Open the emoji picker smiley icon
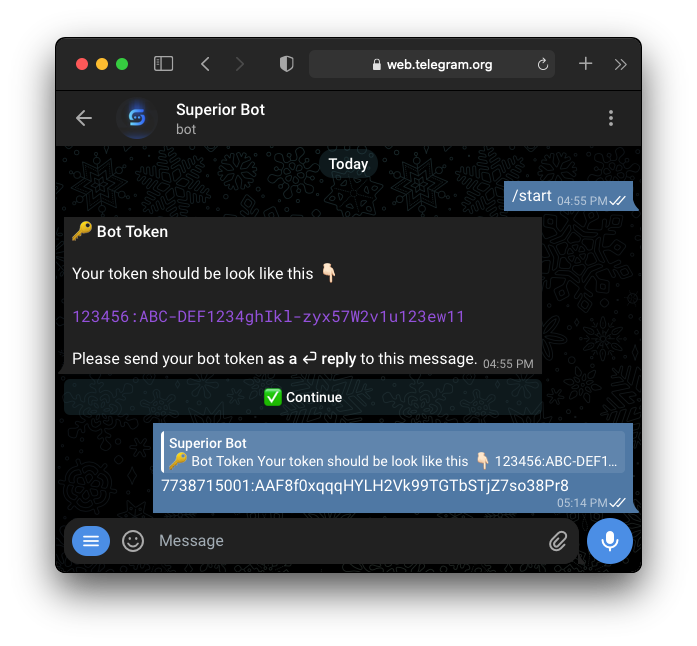697x646 pixels. click(133, 541)
